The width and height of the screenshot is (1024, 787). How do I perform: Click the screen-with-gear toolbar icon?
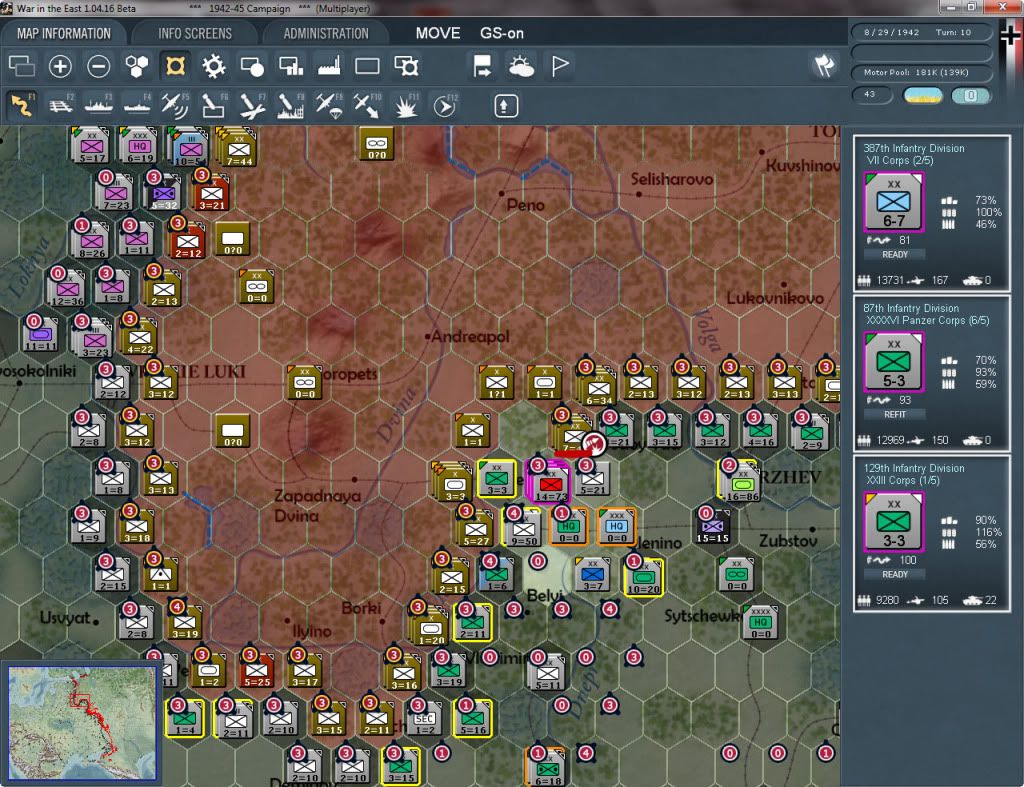(406, 66)
